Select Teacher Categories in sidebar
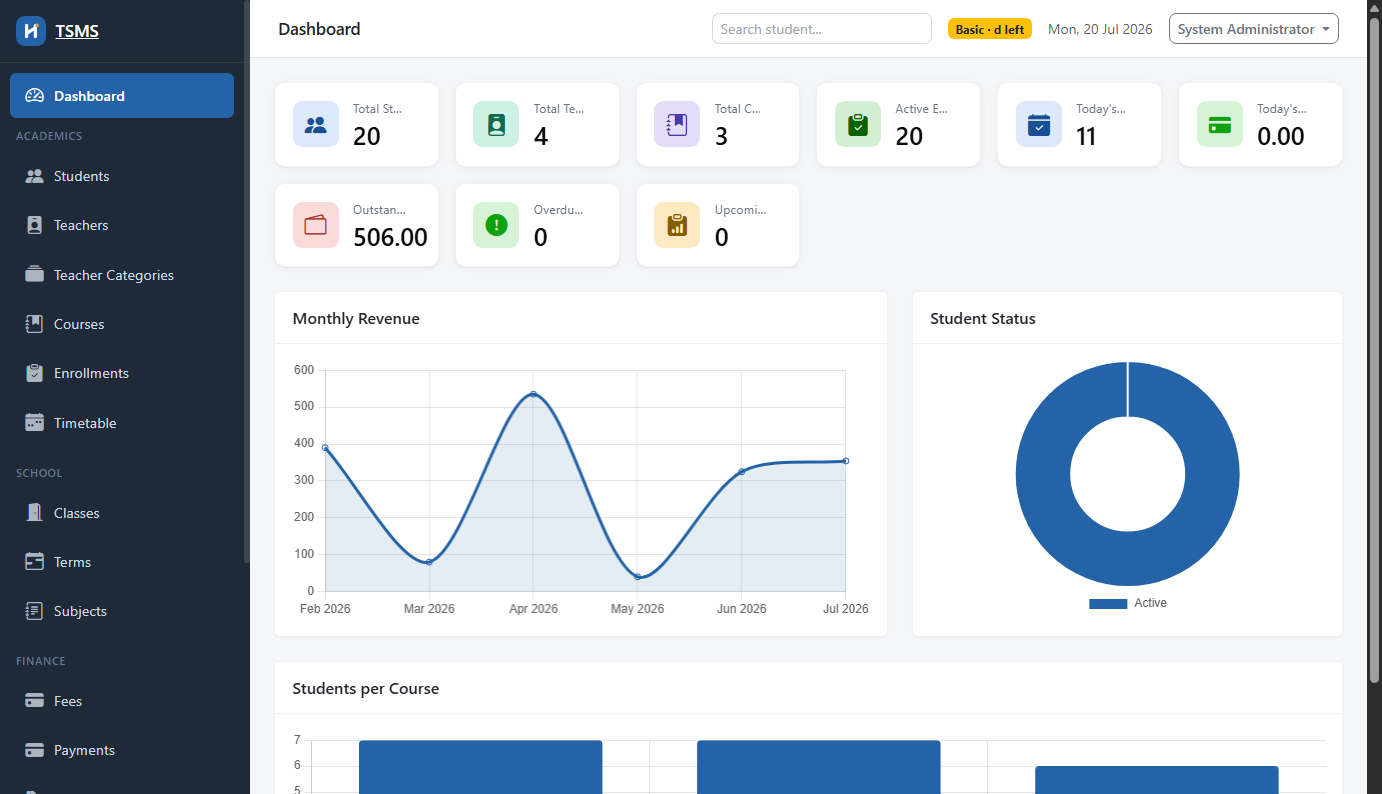The height and width of the screenshot is (794, 1382). pyautogui.click(x=122, y=275)
